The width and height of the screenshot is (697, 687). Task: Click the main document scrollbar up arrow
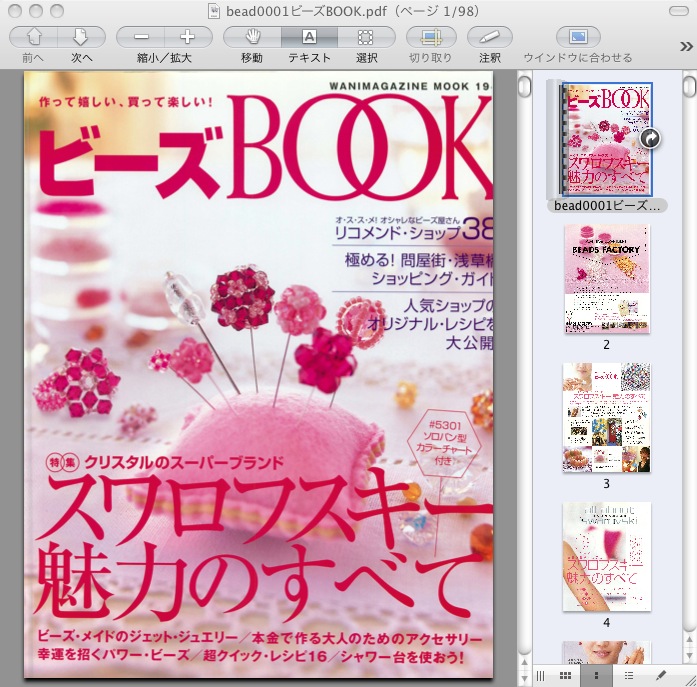pos(525,664)
